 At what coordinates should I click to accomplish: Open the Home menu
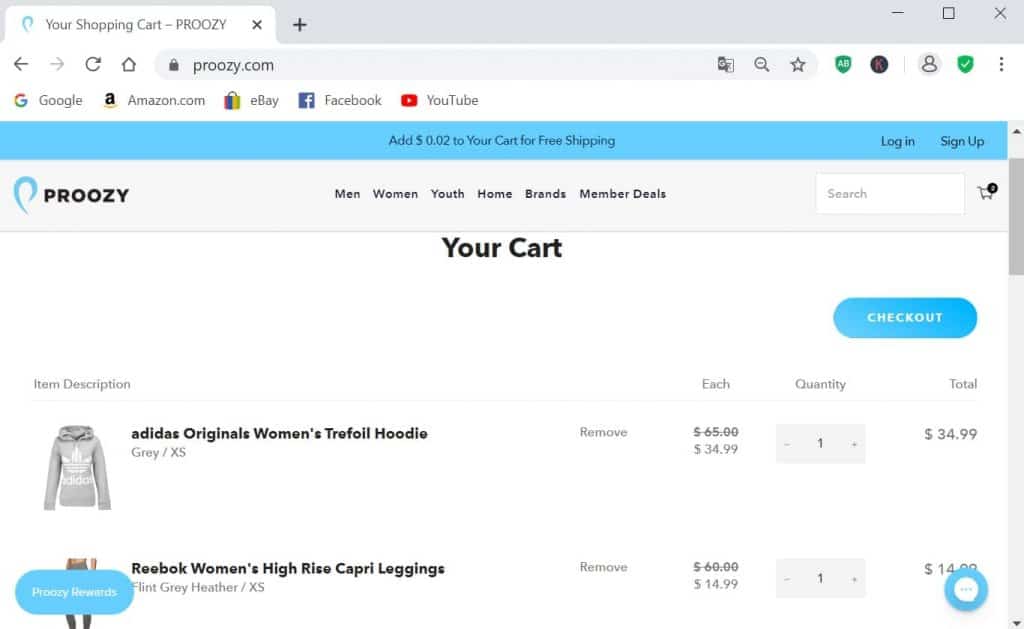click(494, 194)
